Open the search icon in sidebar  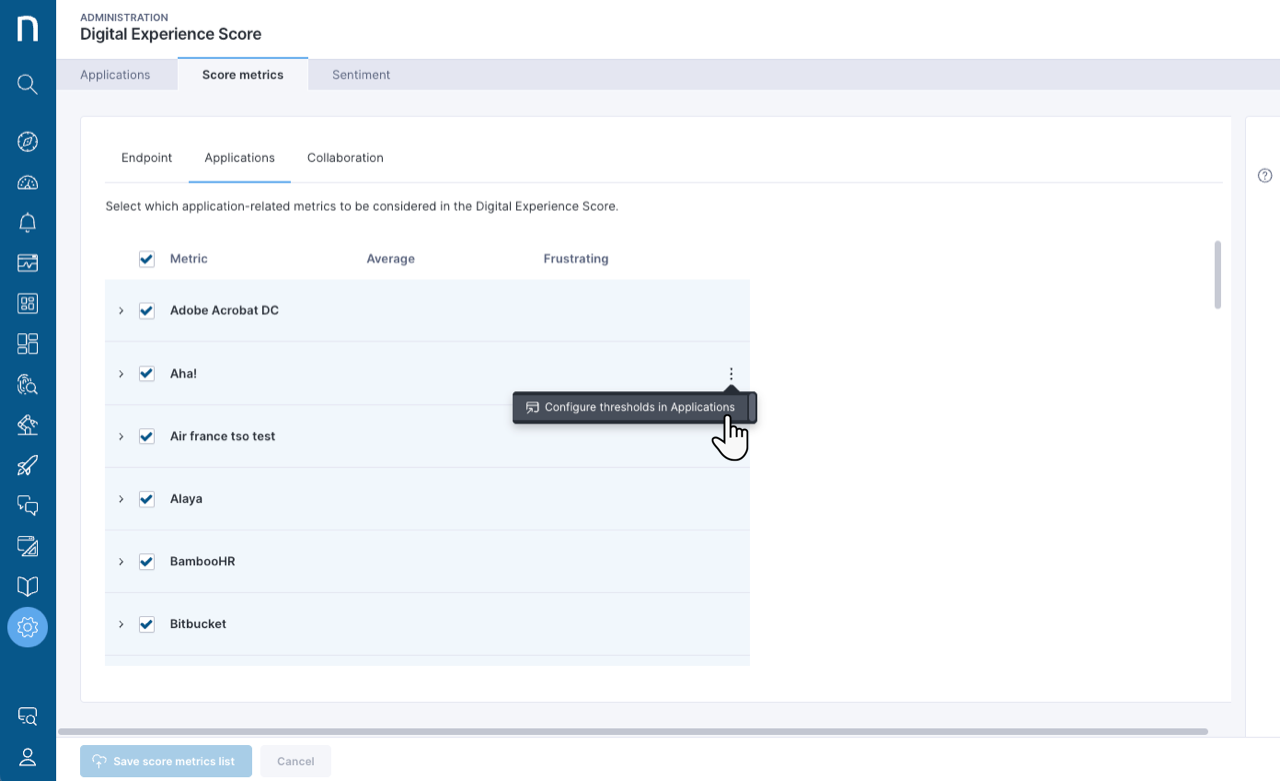tap(28, 84)
